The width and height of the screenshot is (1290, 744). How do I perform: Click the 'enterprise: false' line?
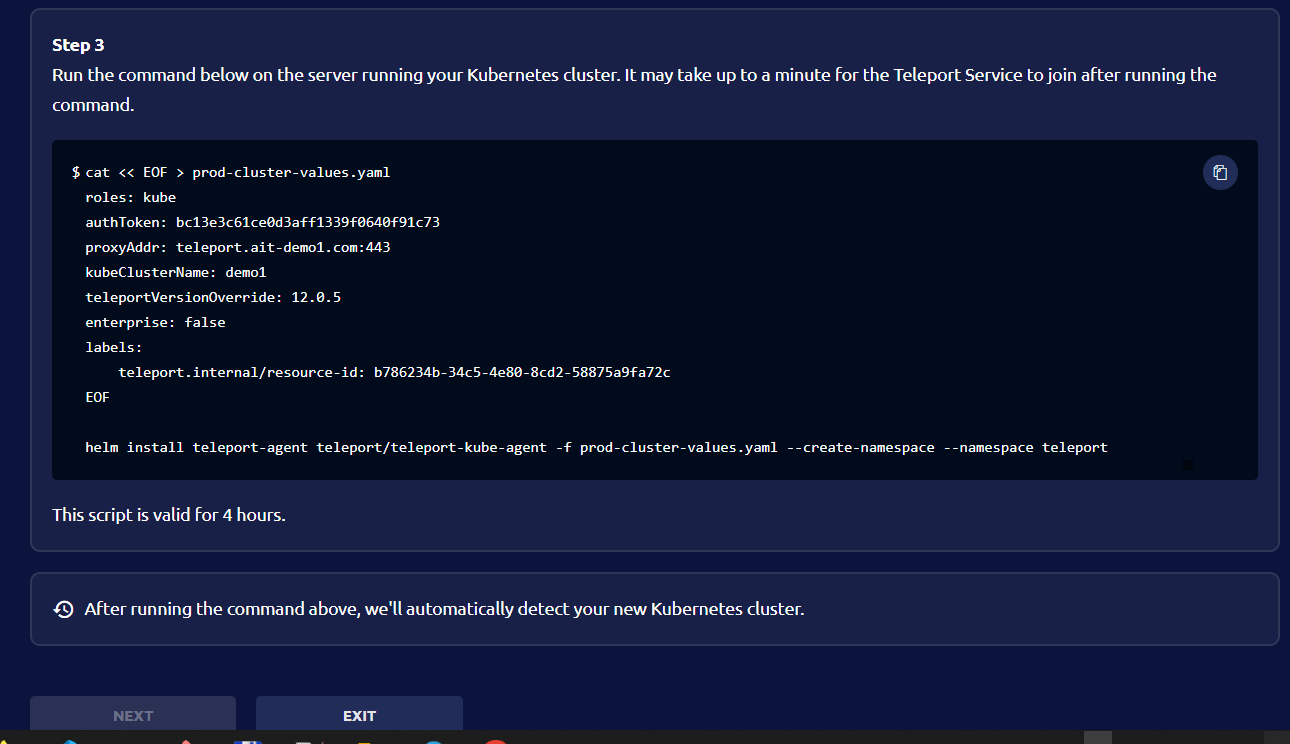155,322
